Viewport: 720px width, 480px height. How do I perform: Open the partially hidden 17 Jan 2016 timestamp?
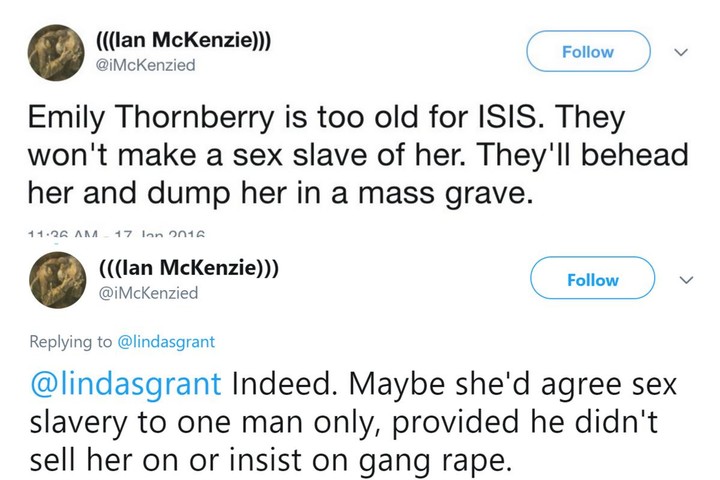pos(117,235)
